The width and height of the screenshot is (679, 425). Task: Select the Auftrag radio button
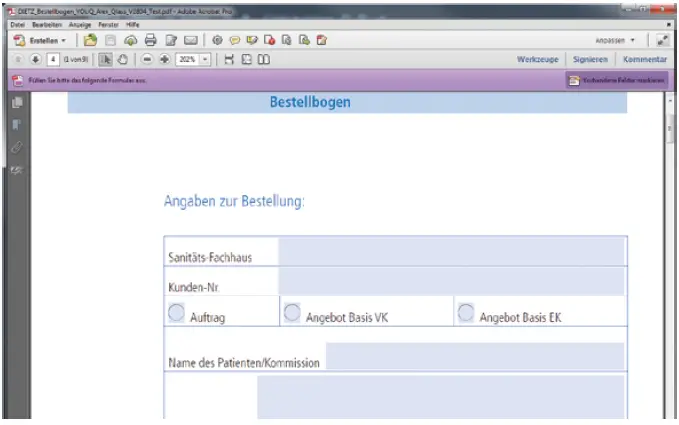pyautogui.click(x=176, y=313)
